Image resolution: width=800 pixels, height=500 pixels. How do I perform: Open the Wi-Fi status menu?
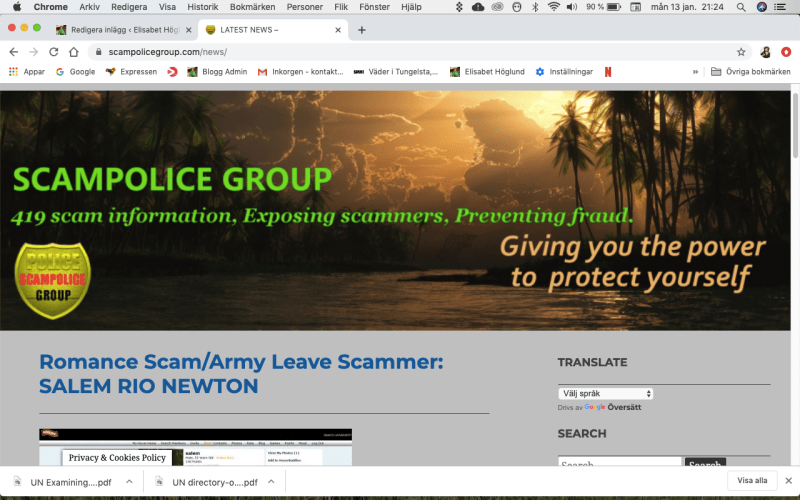click(x=554, y=7)
